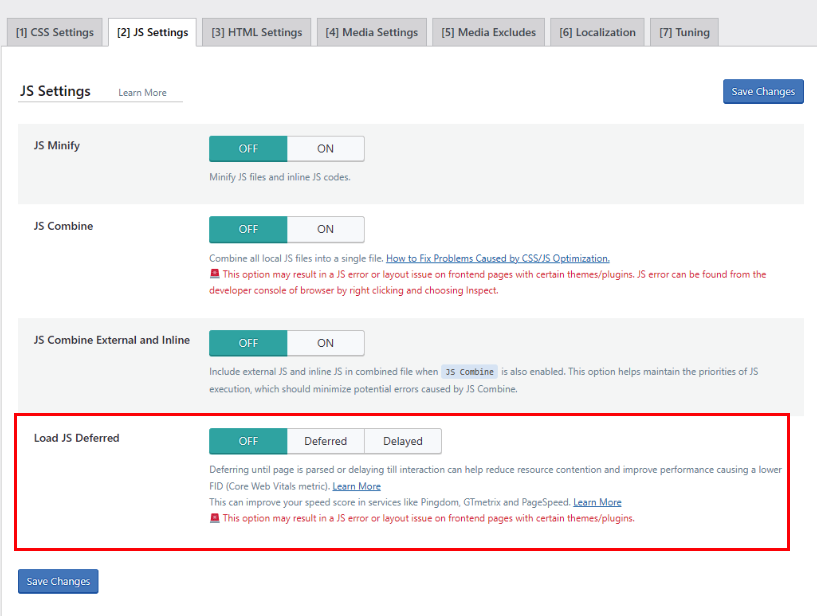This screenshot has height=616, width=817.
Task: Open the [6] Localization tab
Action: click(x=597, y=32)
